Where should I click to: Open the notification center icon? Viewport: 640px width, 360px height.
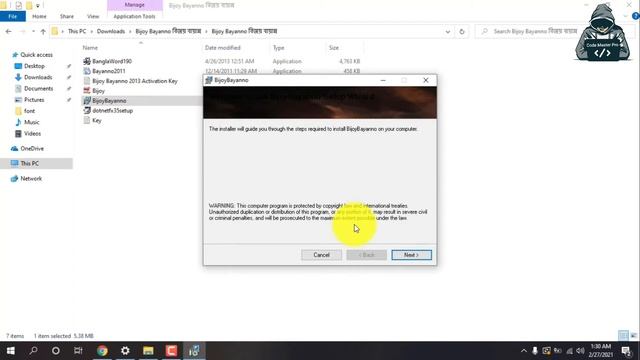pos(626,351)
